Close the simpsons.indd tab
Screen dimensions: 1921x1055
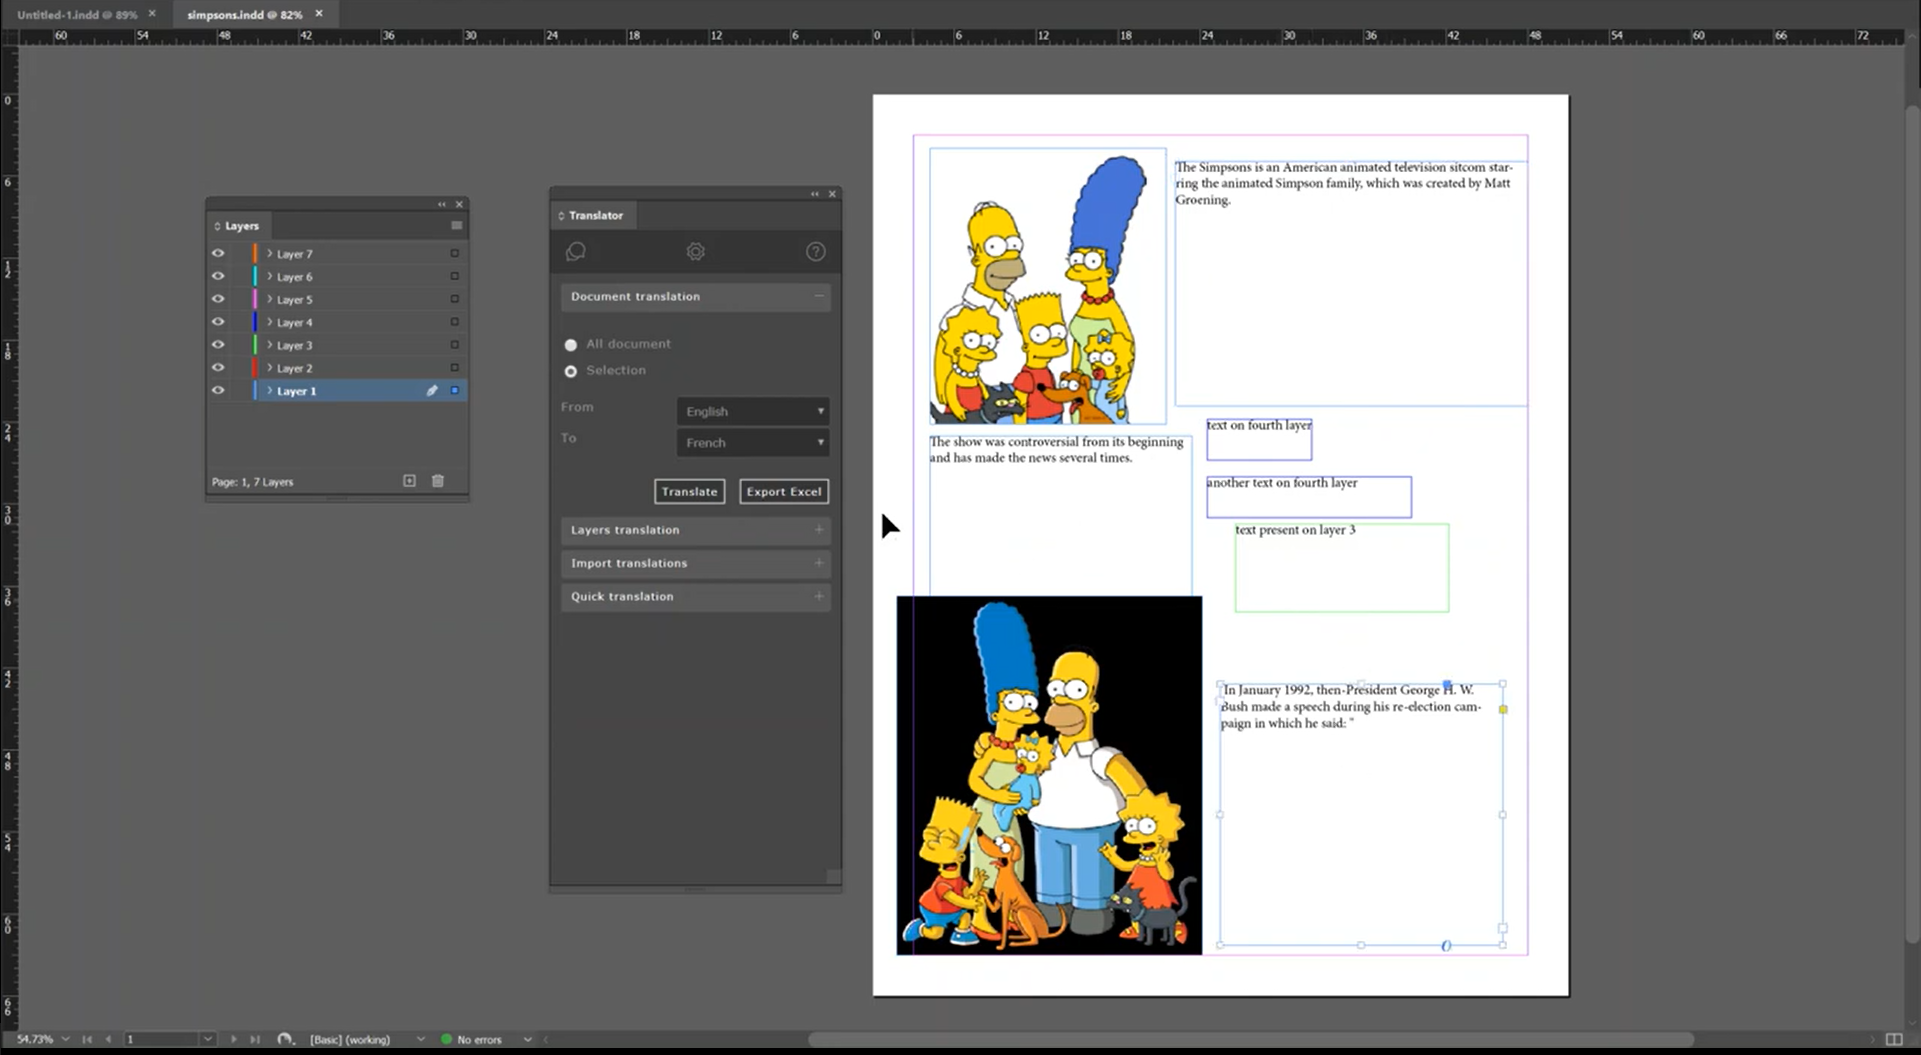point(319,14)
